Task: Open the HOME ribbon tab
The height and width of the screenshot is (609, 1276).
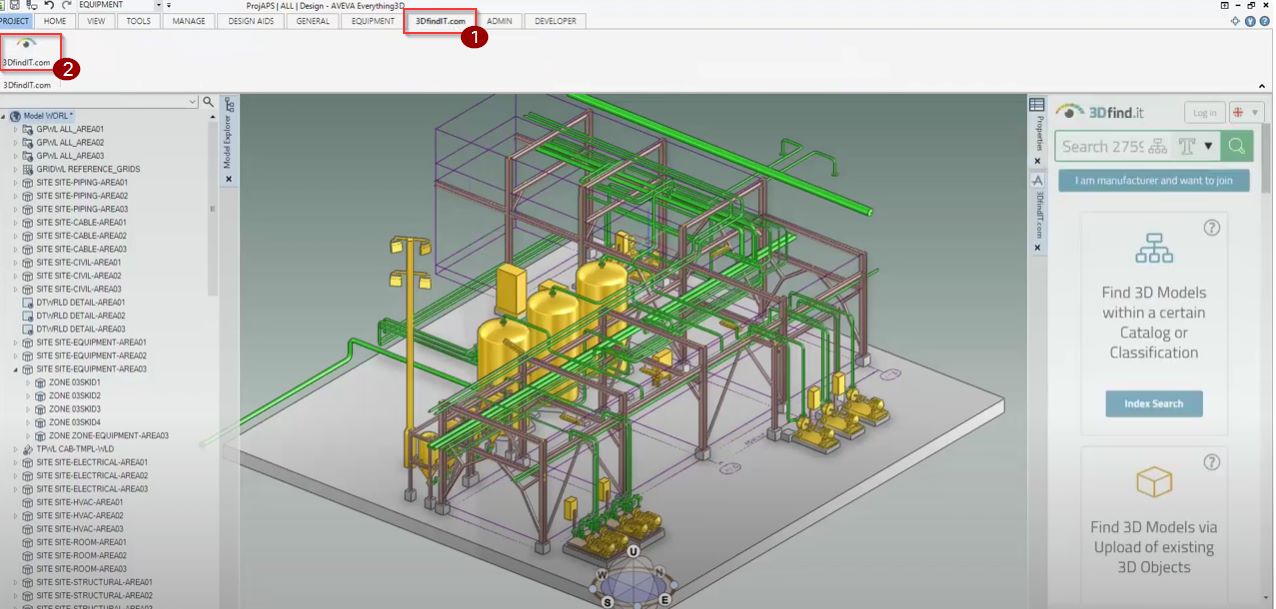Action: pyautogui.click(x=56, y=21)
